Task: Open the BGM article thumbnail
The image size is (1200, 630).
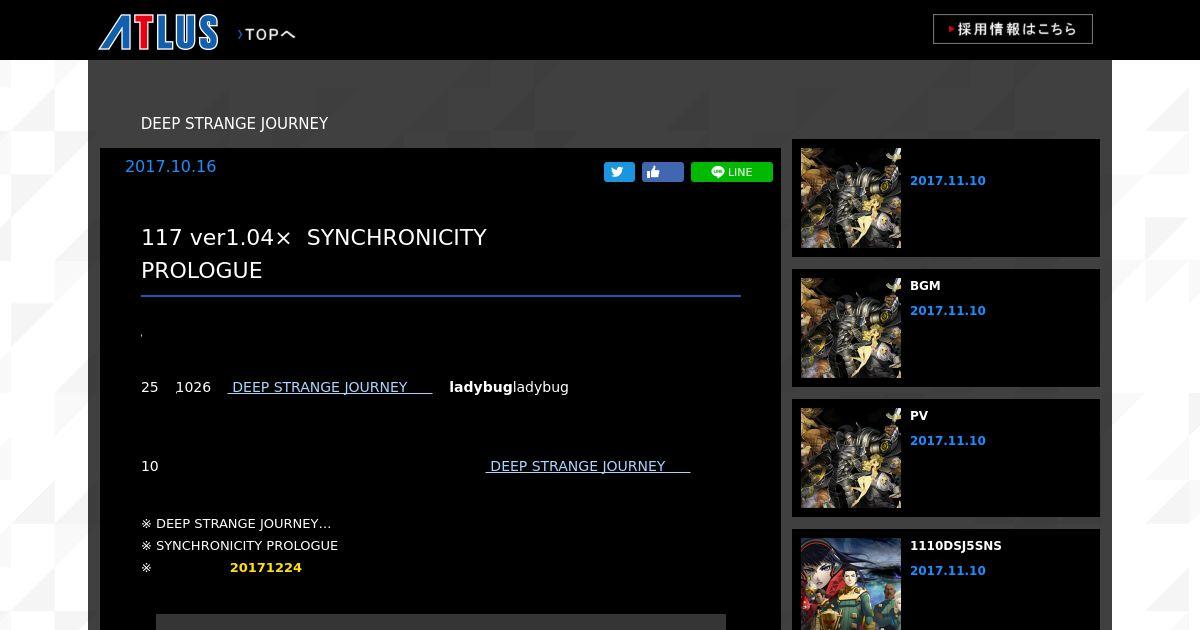Action: (851, 328)
